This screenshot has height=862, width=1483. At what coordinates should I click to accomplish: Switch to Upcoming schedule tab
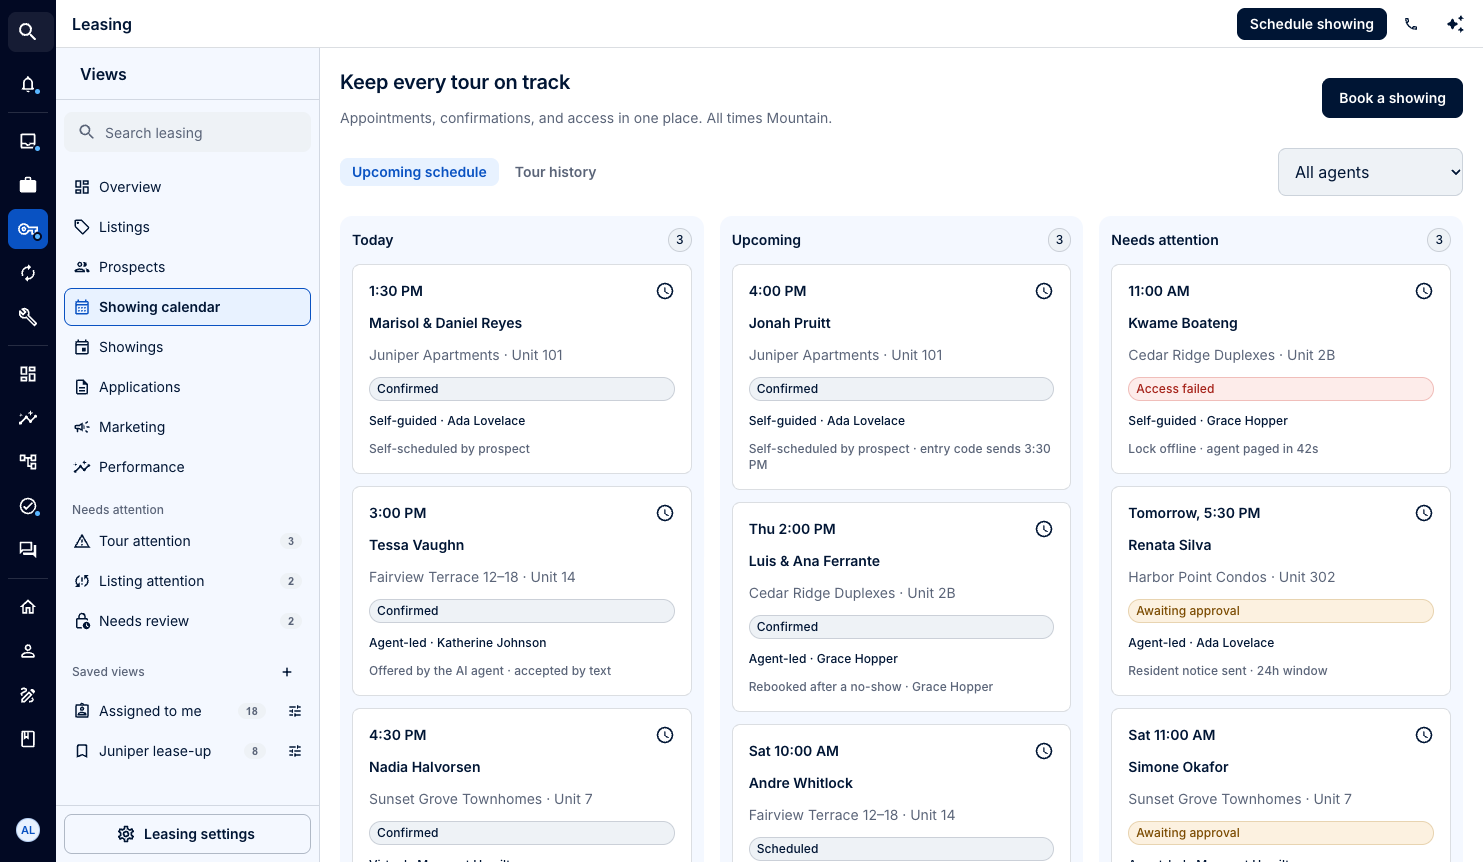(419, 172)
